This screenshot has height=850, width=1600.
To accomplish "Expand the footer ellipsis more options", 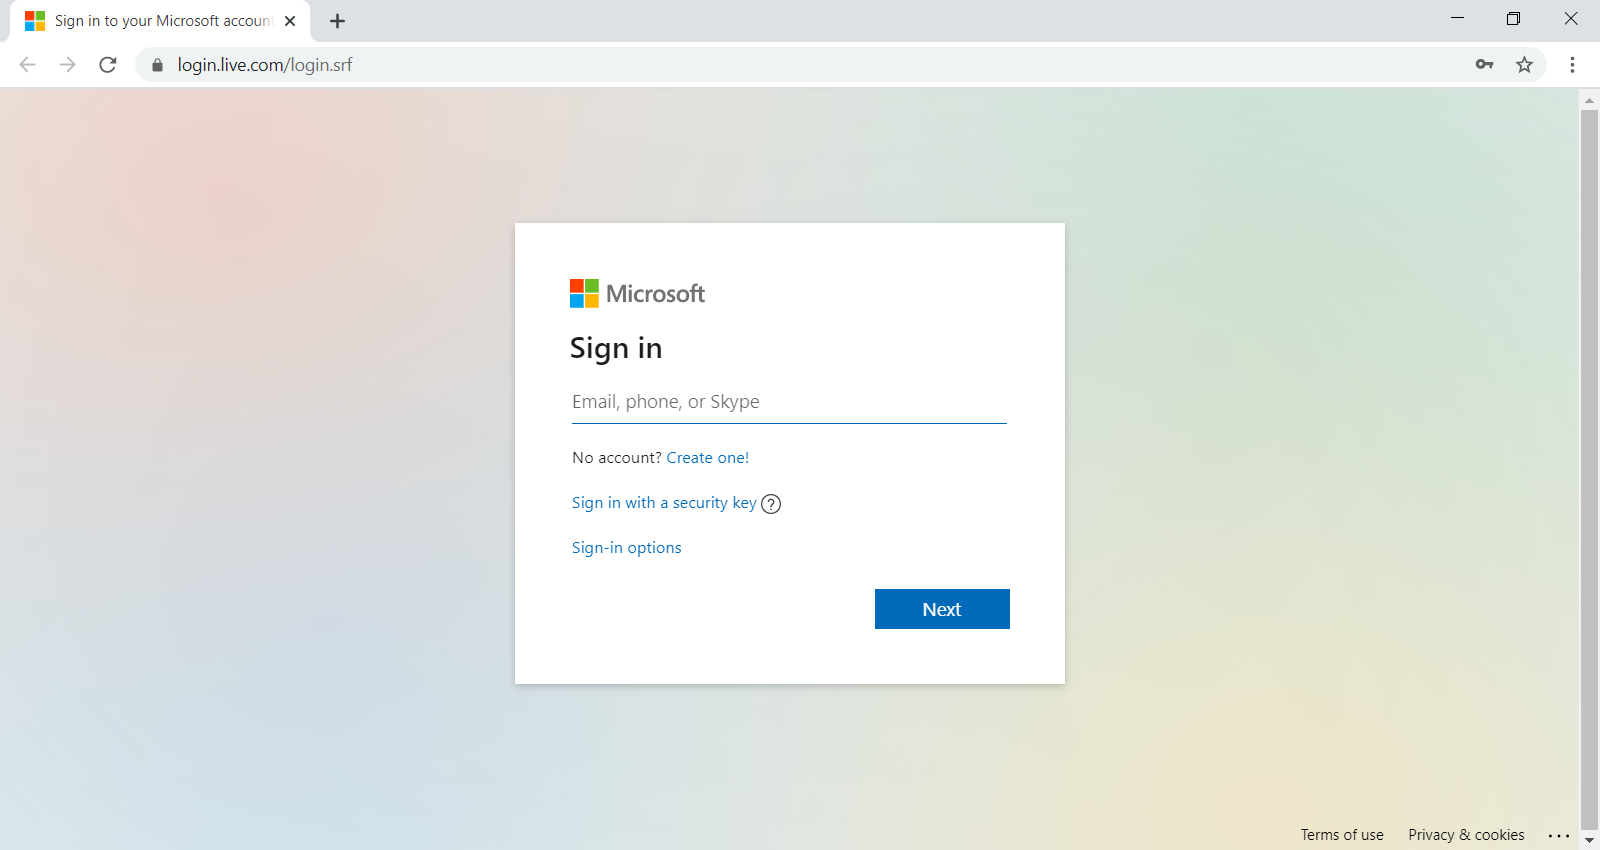I will 1559,836.
